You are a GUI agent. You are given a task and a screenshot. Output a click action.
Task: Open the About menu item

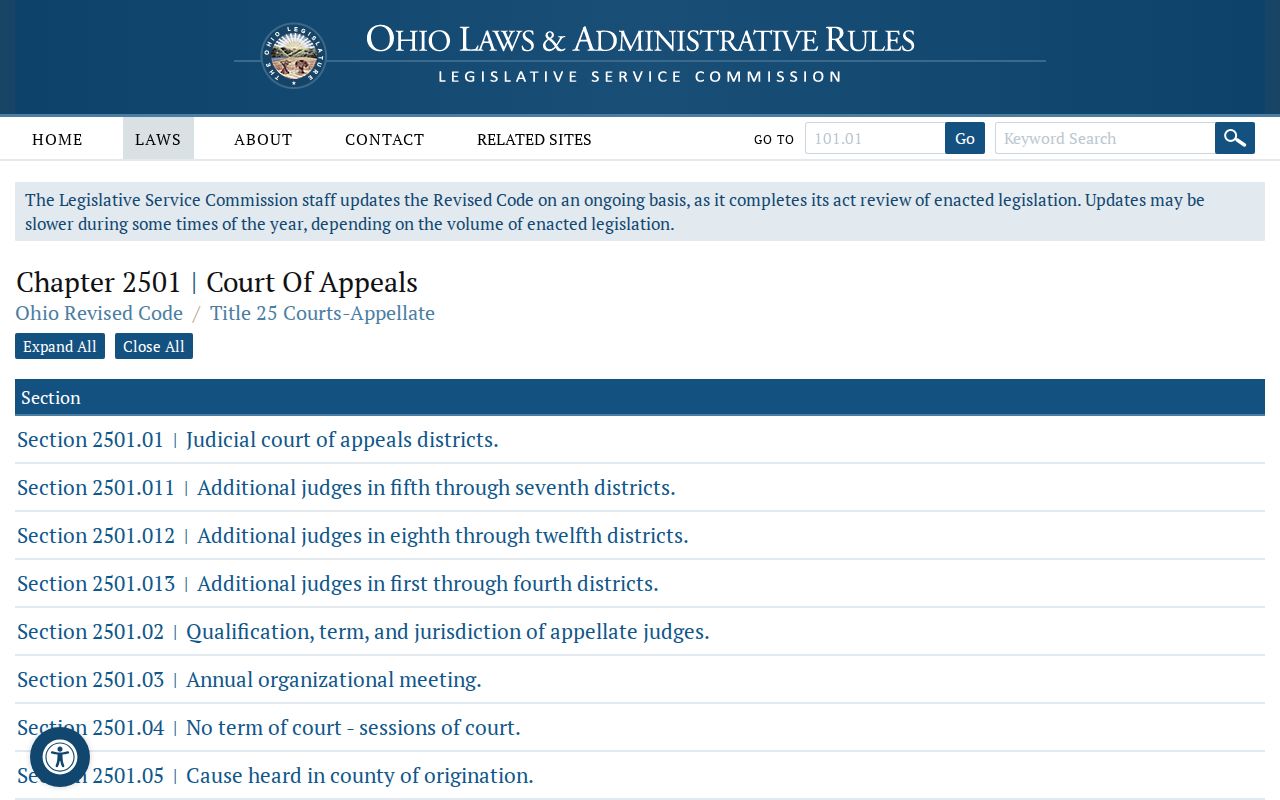pyautogui.click(x=263, y=139)
